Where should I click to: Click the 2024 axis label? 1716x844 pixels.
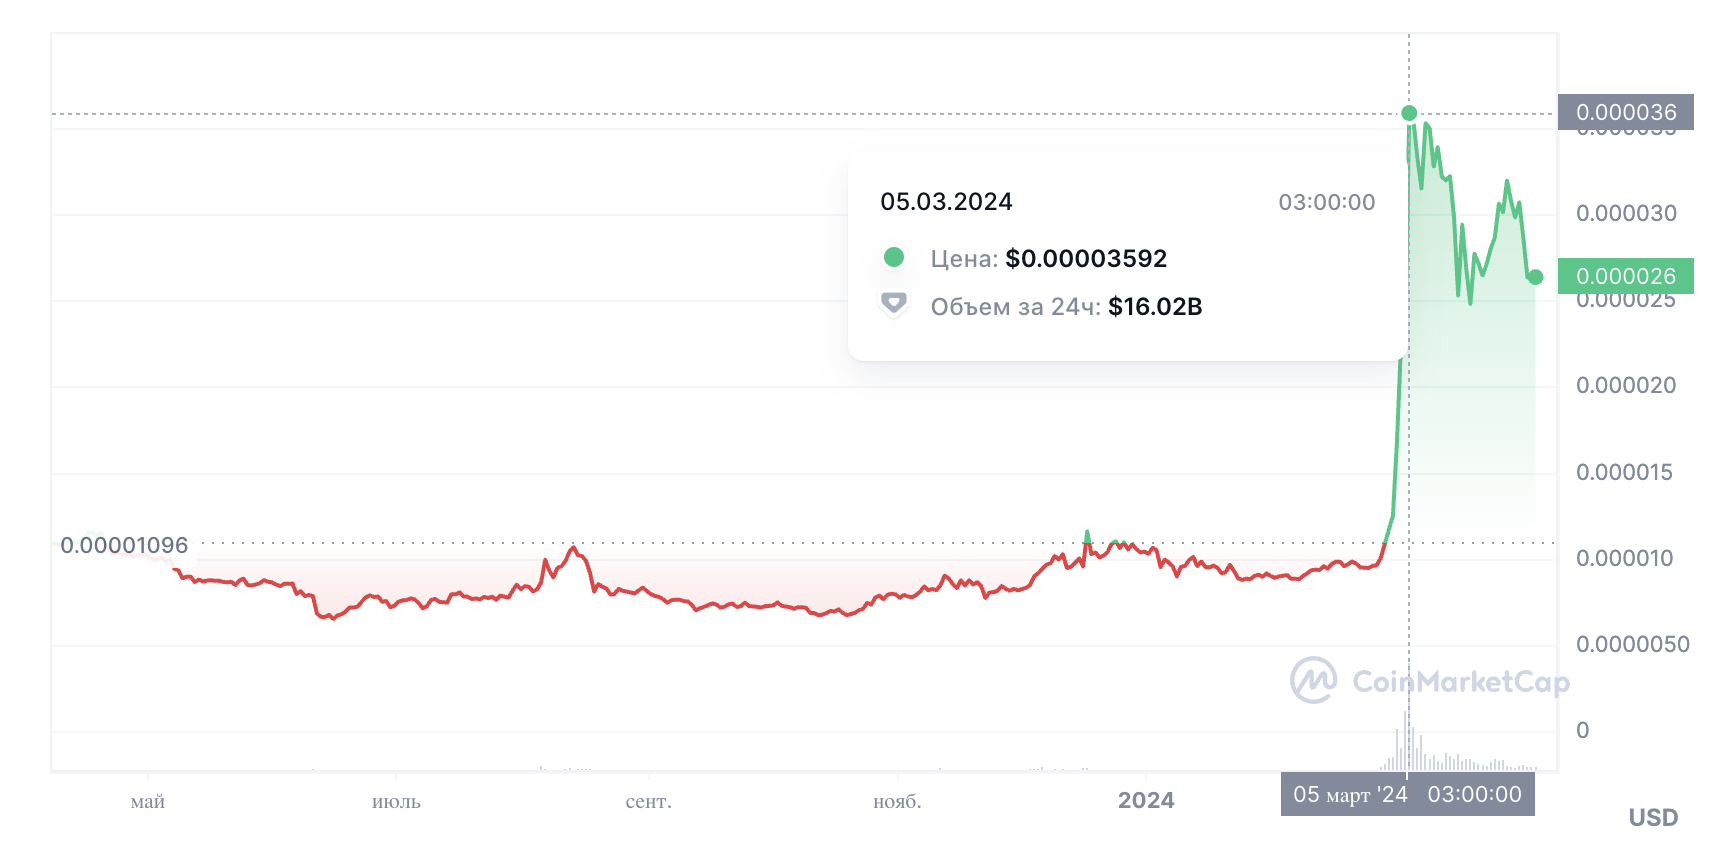point(1146,800)
